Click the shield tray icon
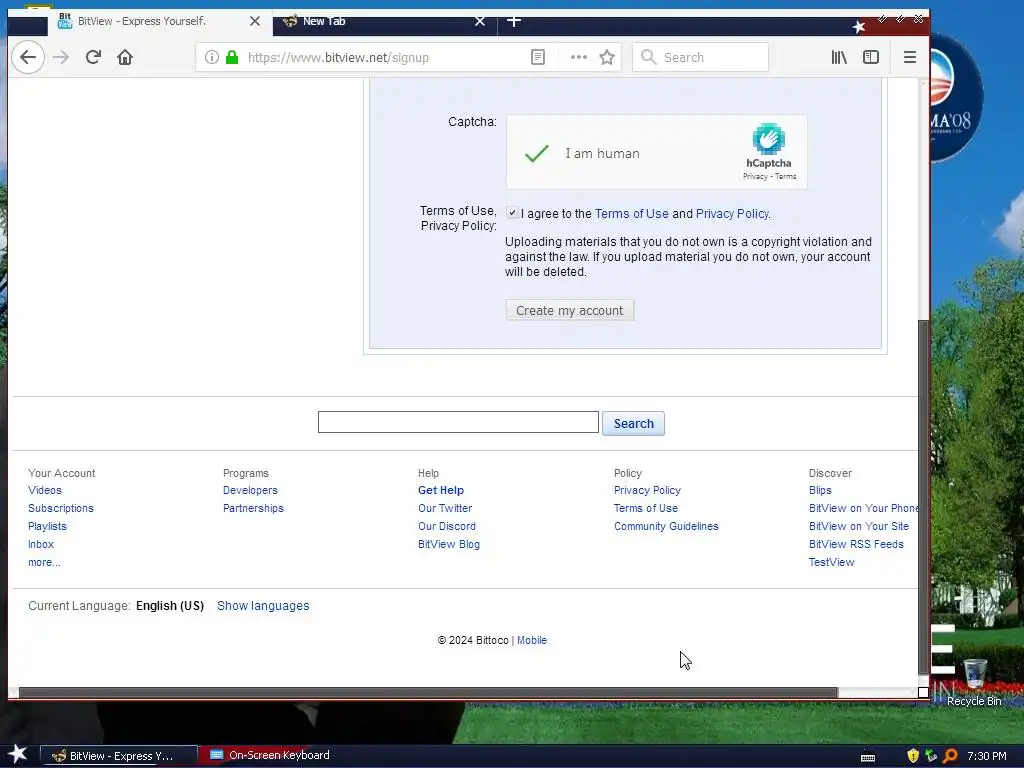The width and height of the screenshot is (1024, 768). [x=913, y=756]
